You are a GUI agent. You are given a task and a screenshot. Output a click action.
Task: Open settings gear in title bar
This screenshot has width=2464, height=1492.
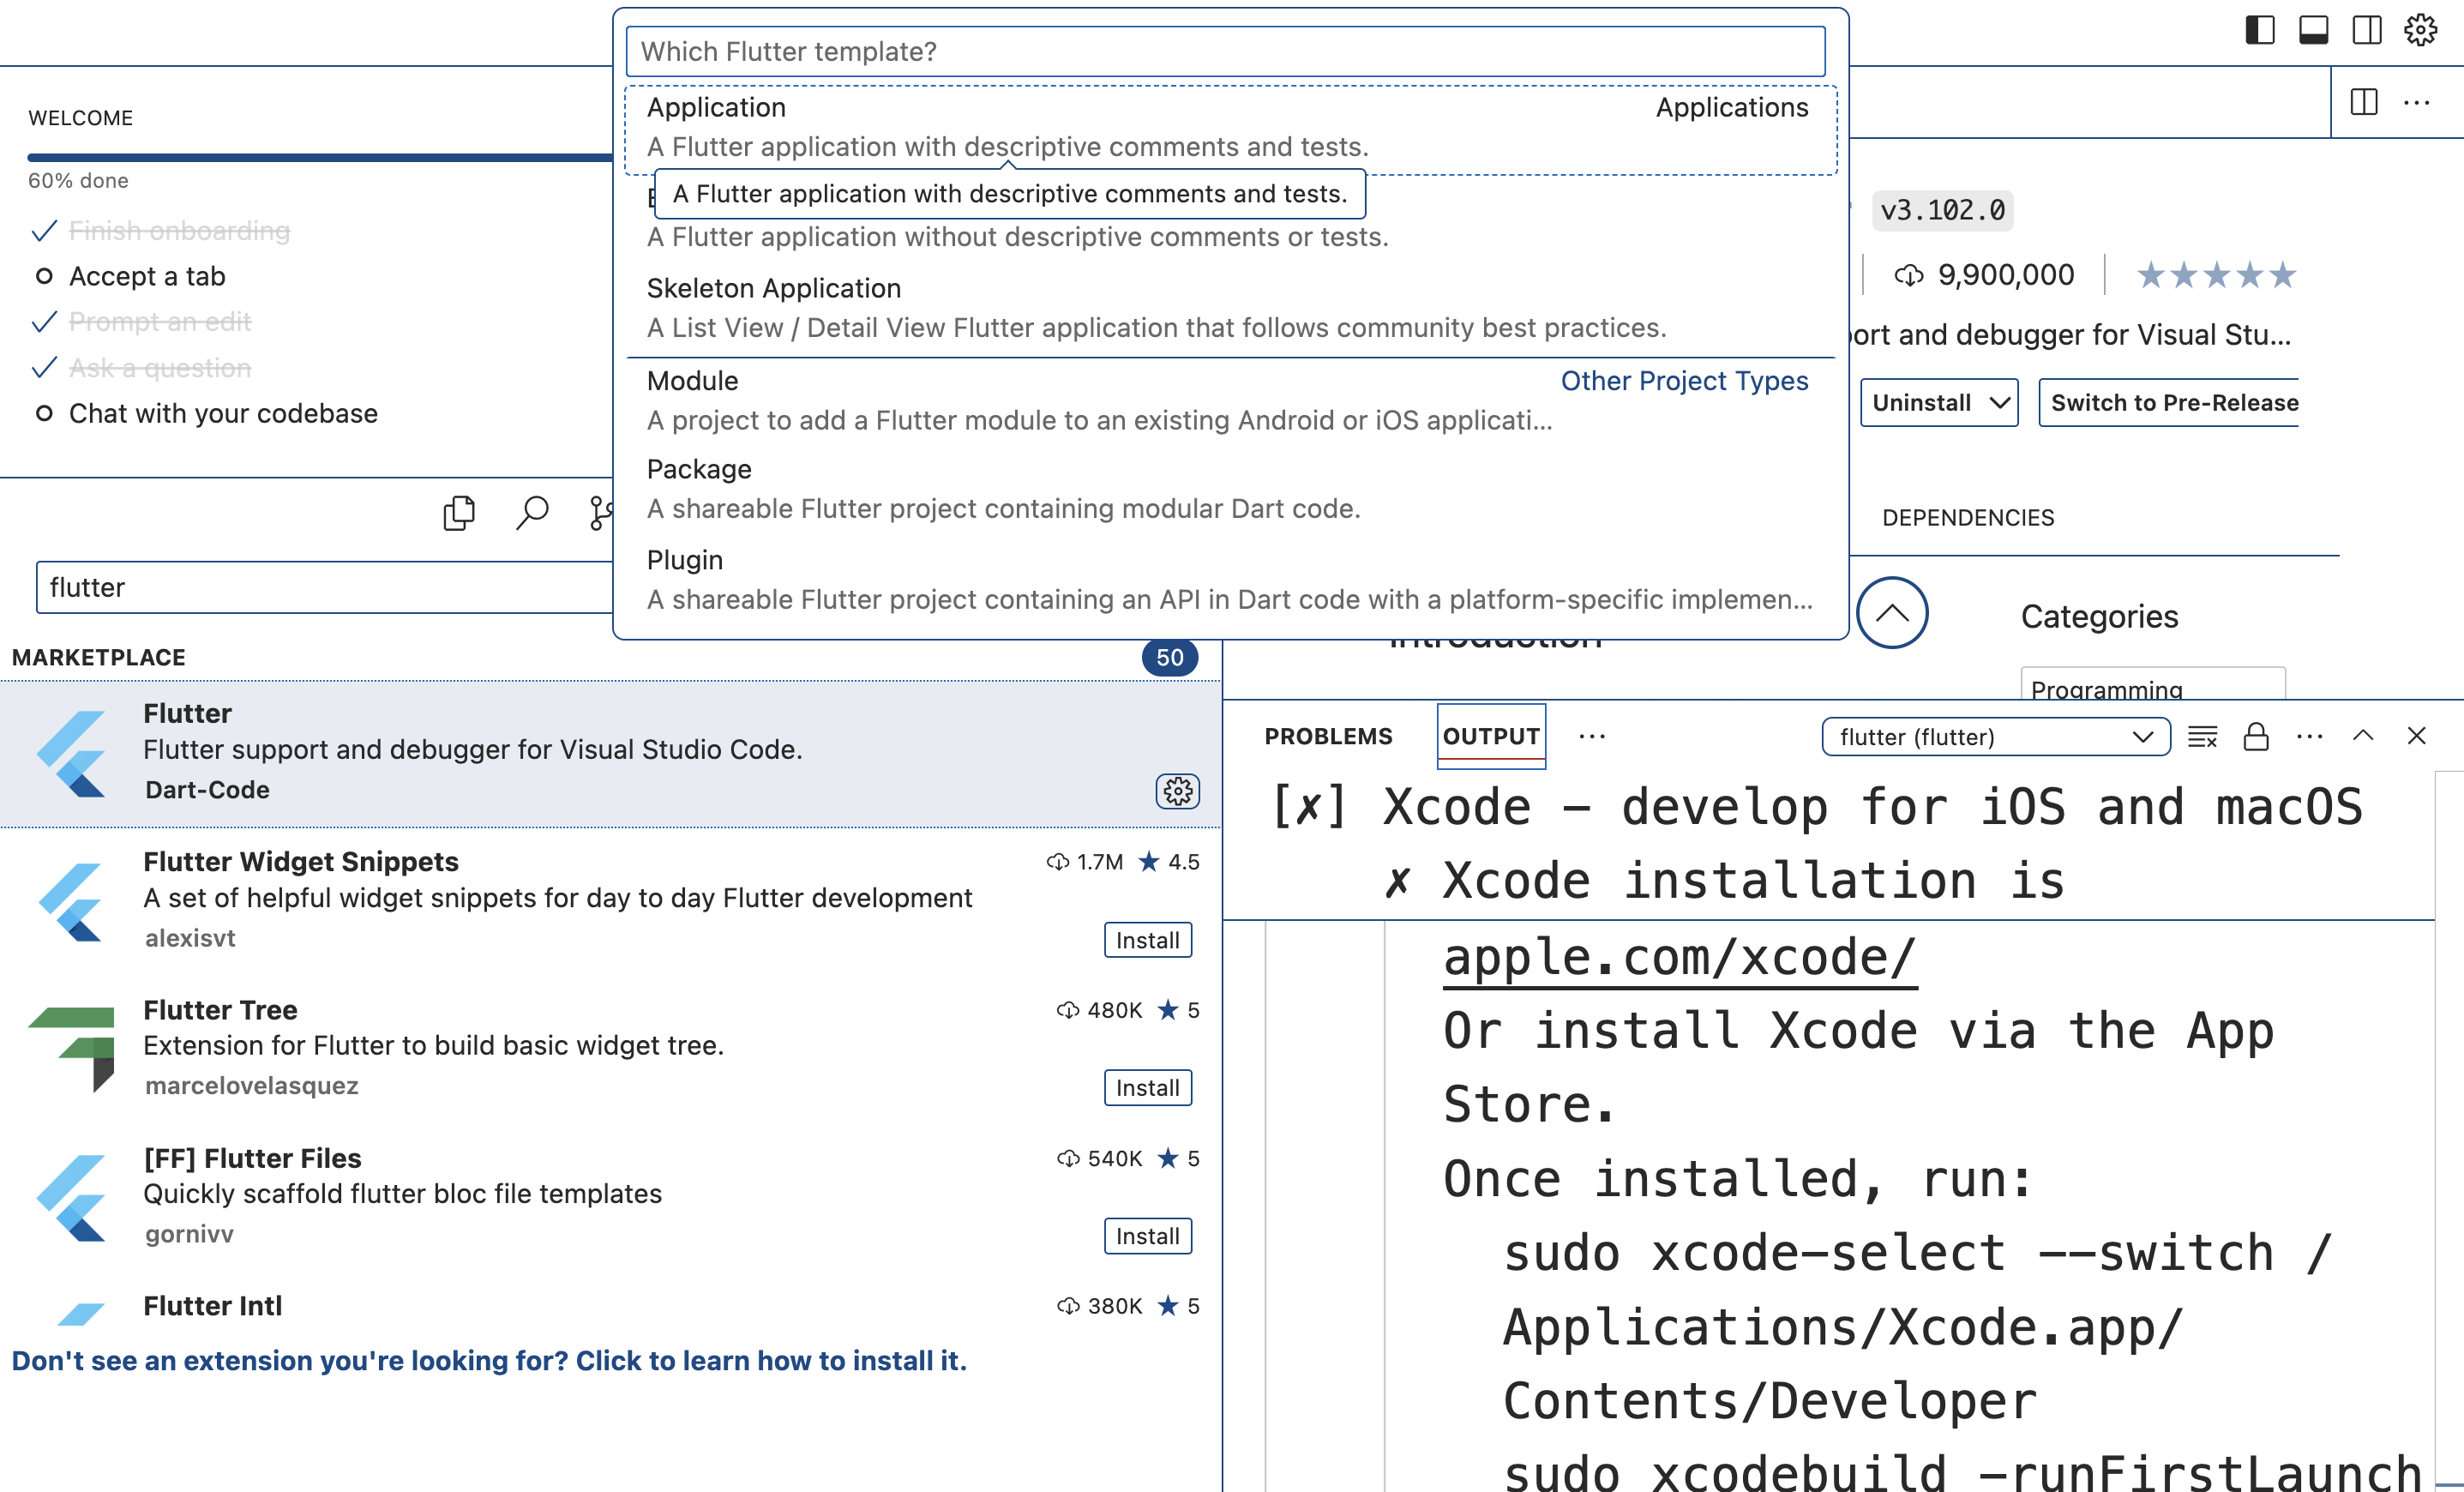(2421, 30)
